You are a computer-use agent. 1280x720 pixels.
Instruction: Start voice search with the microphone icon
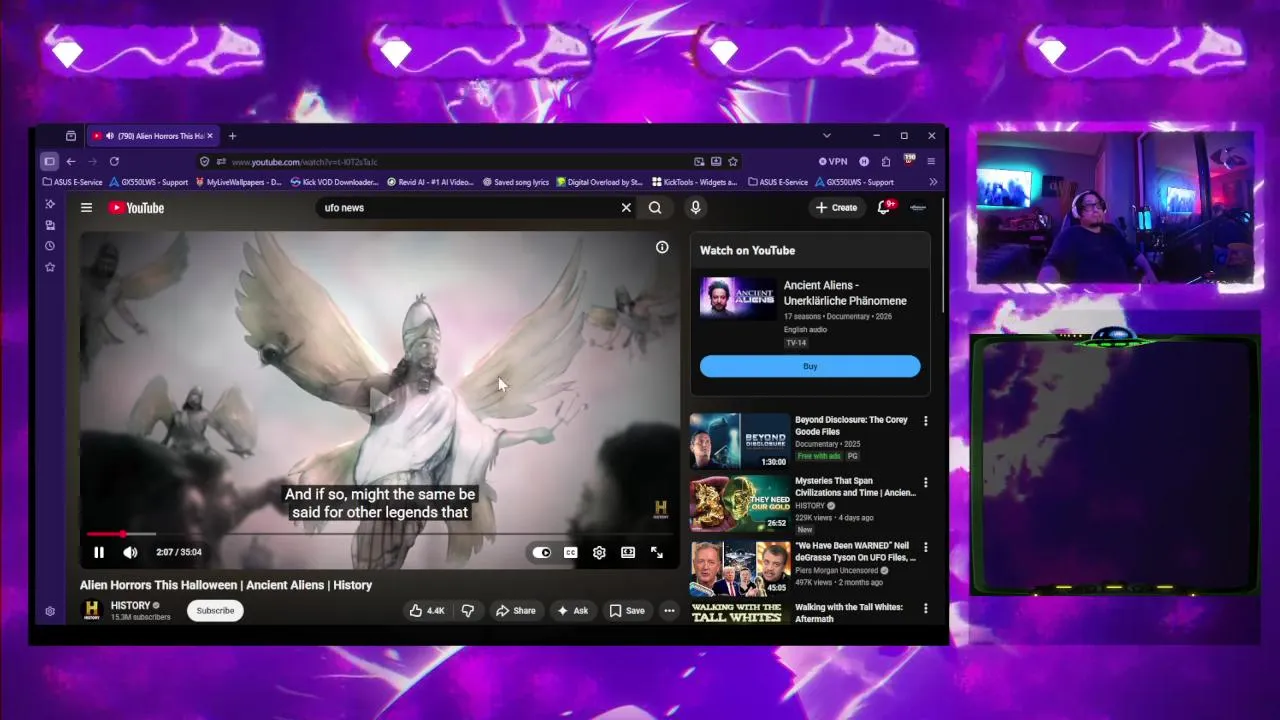point(695,208)
